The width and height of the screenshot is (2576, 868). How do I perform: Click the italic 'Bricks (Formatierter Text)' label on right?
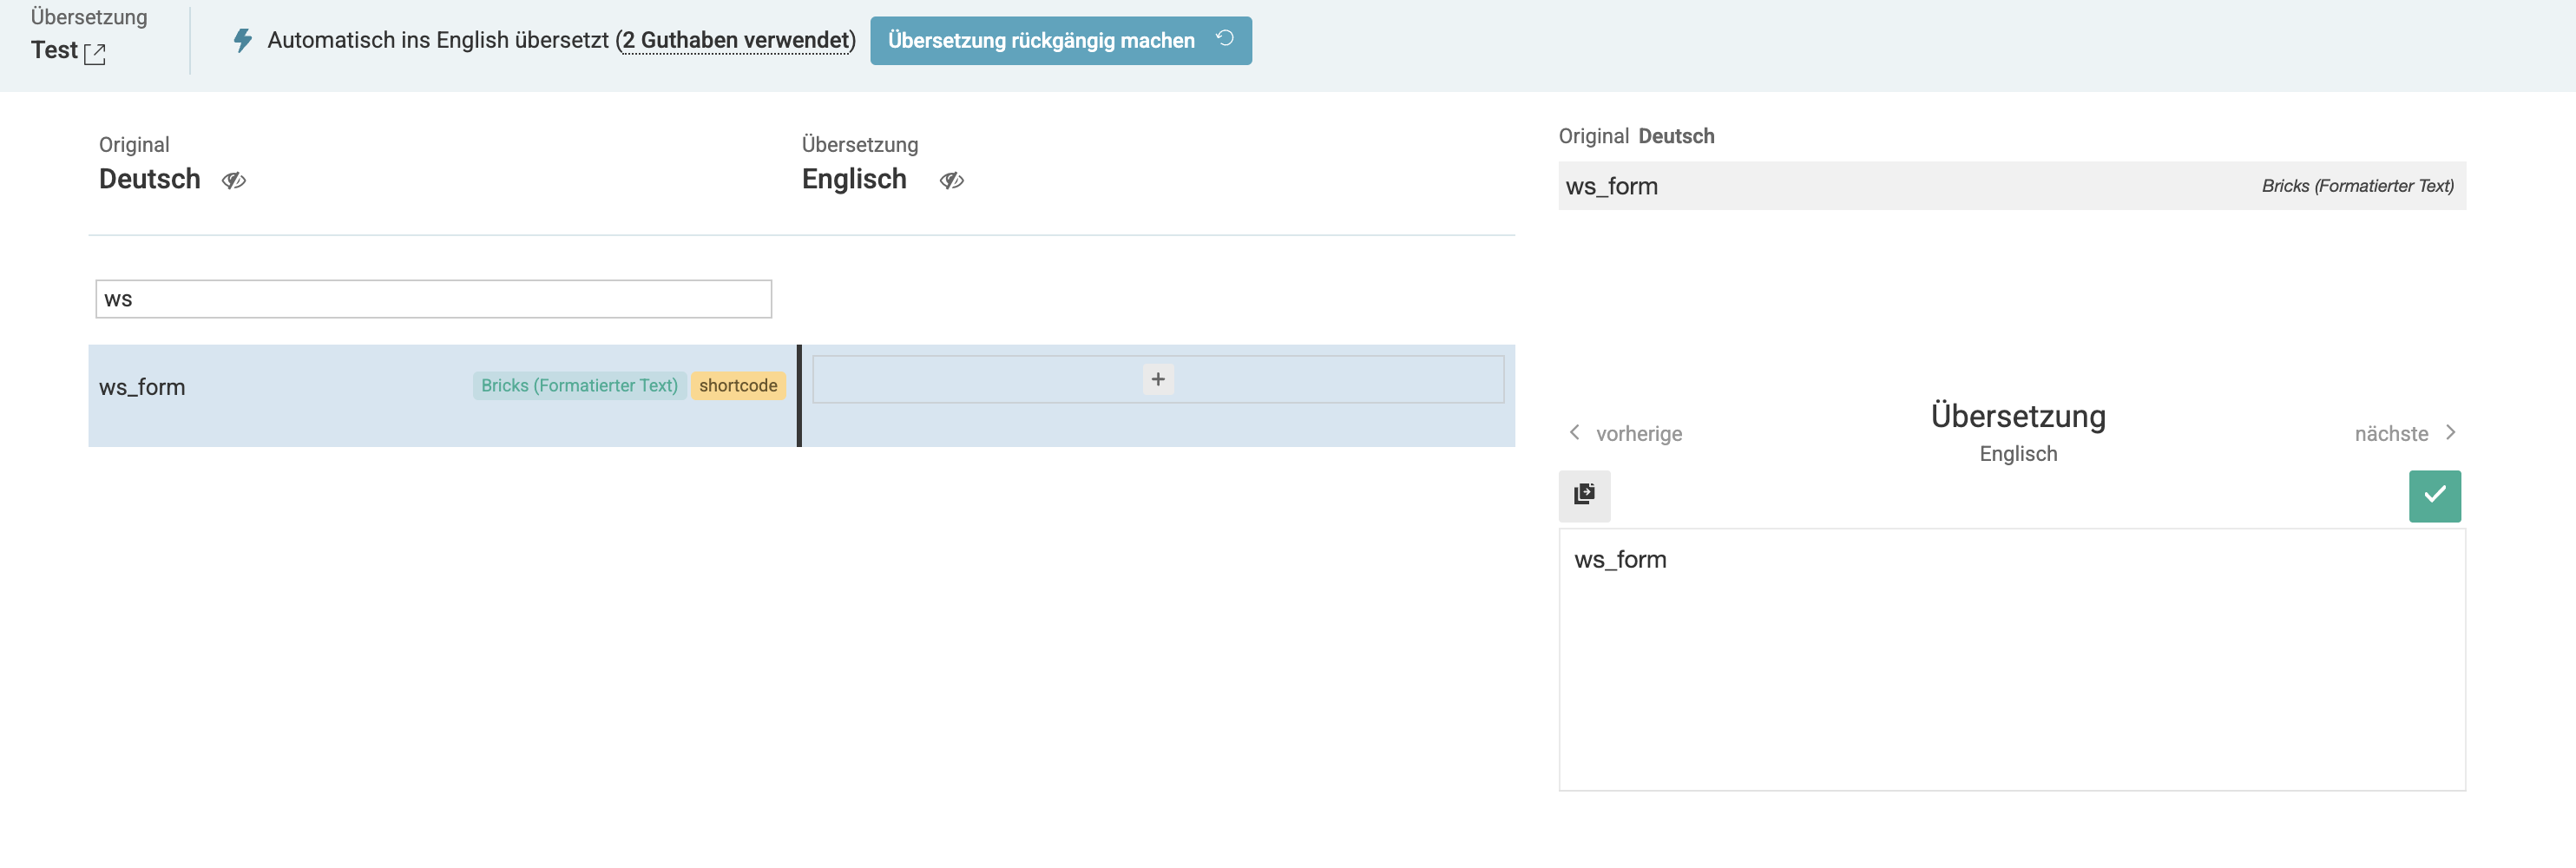coord(2357,186)
